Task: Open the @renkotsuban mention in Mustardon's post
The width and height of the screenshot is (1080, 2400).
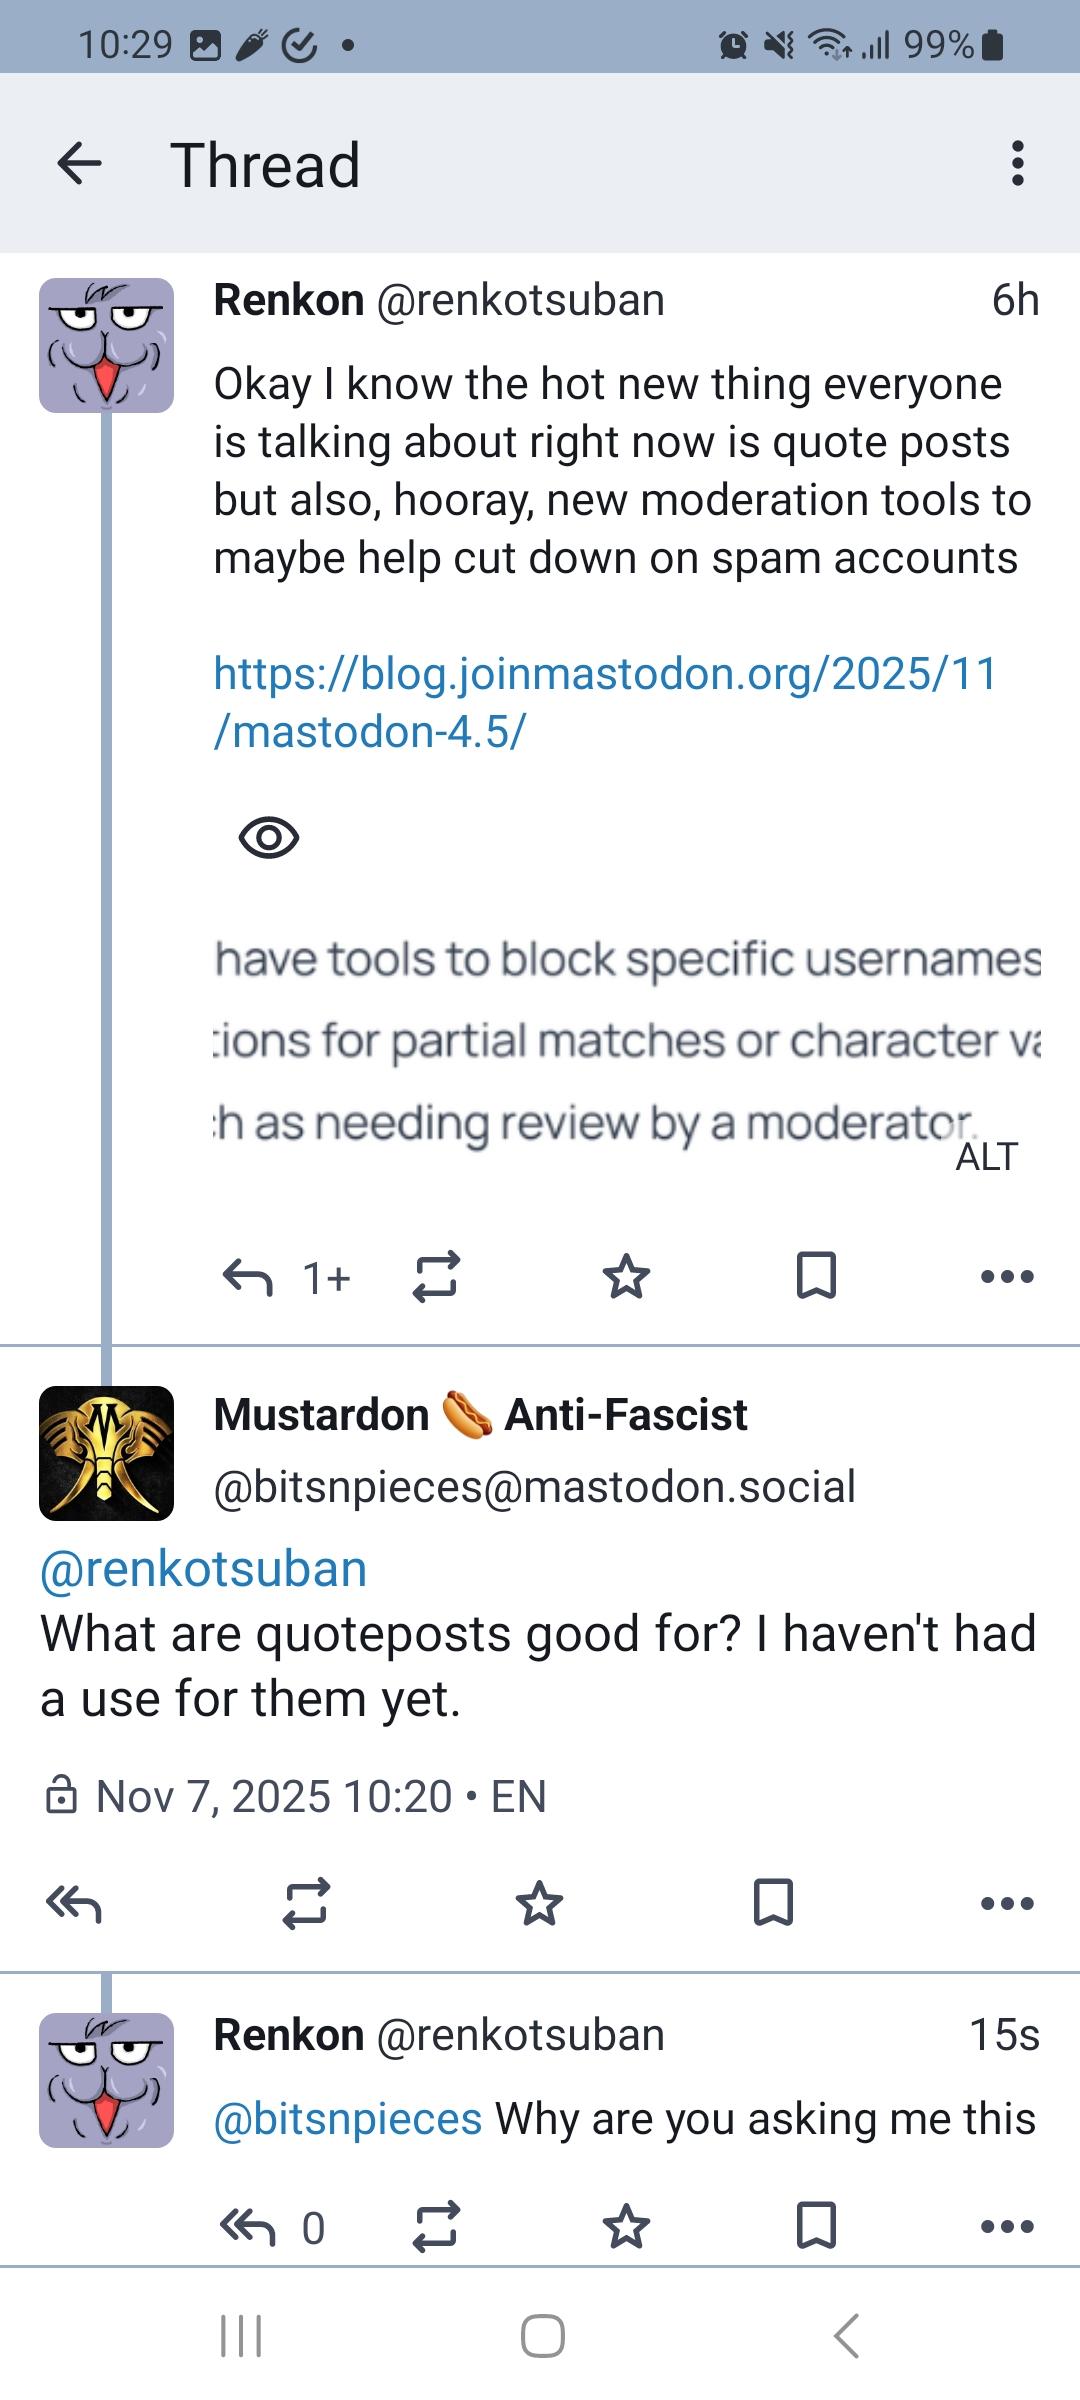Action: pos(204,1569)
